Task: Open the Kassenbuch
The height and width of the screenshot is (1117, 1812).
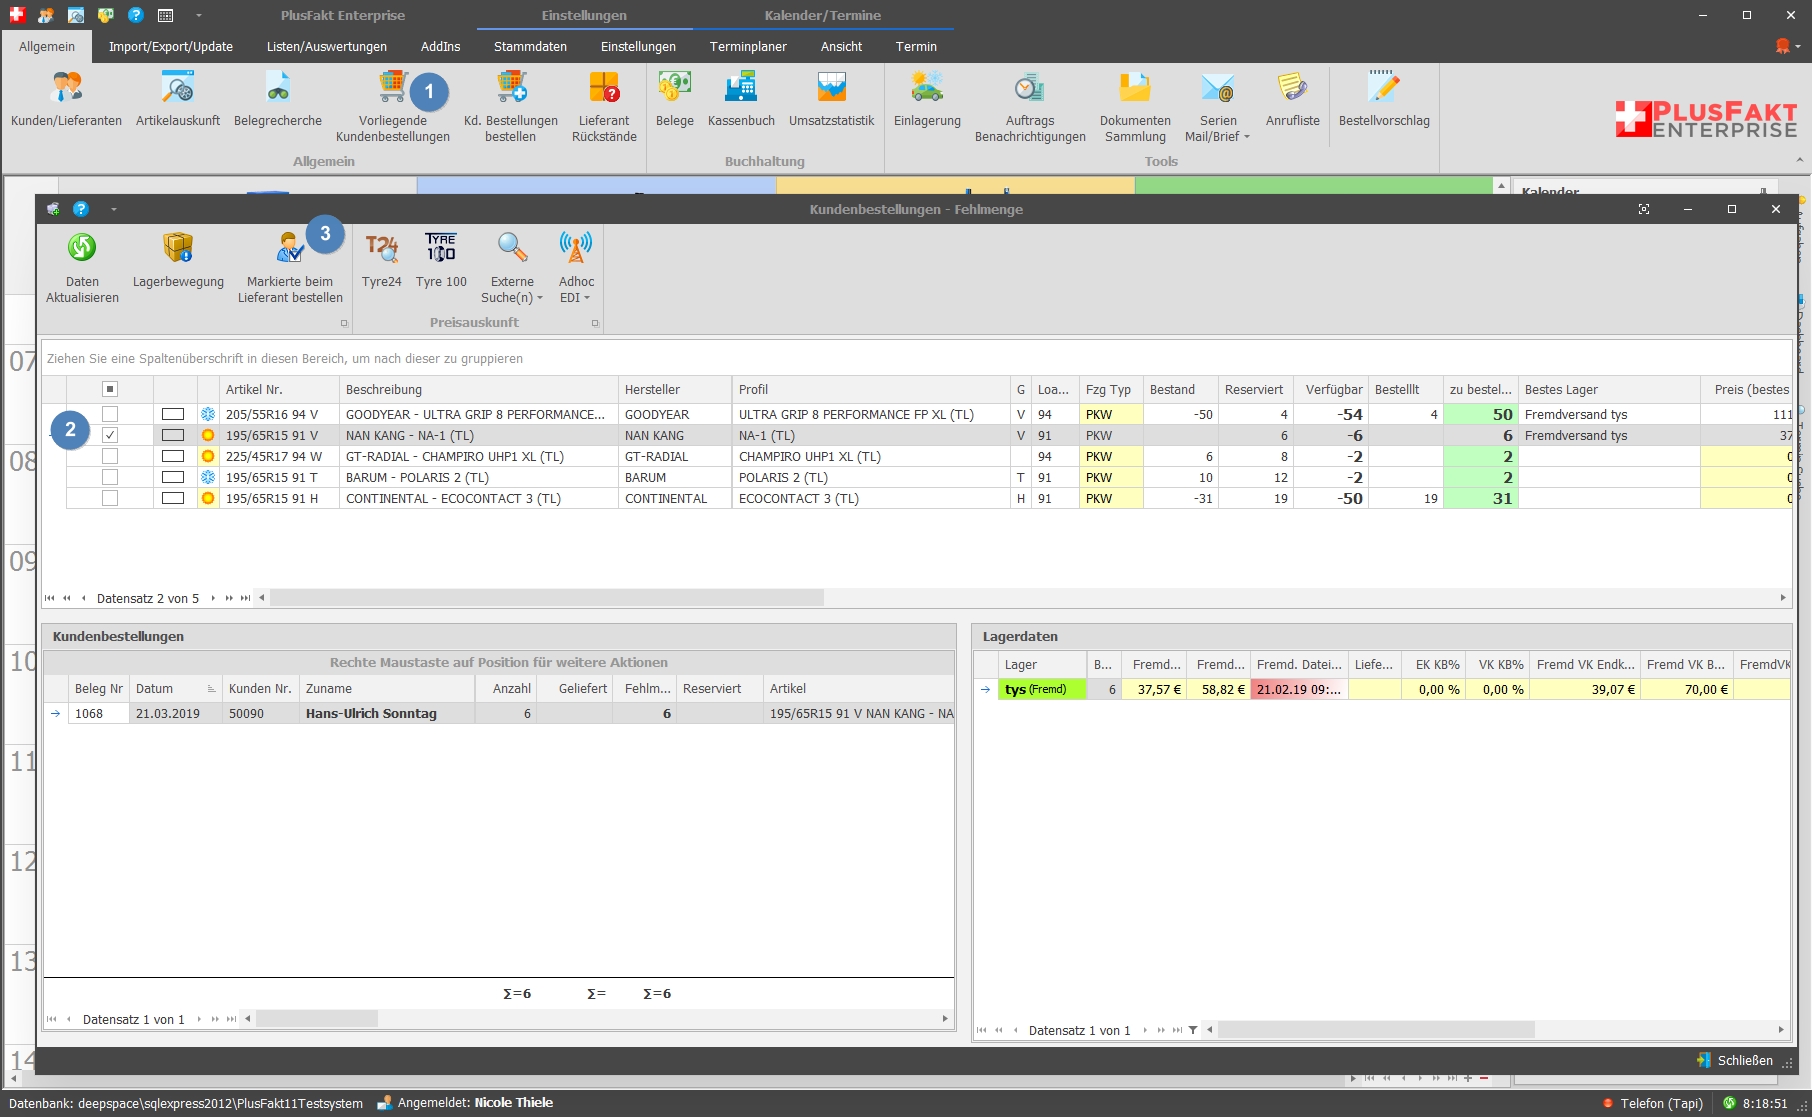Action: [741, 100]
